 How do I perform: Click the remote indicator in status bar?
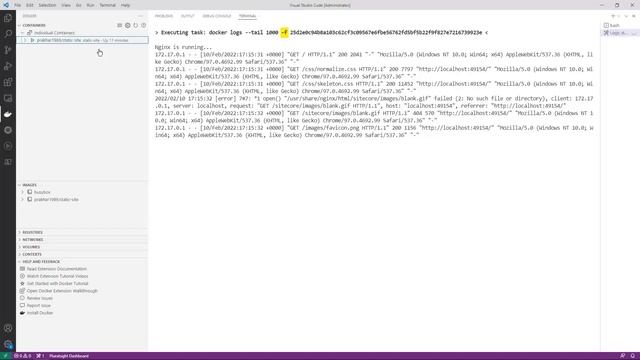(5, 356)
